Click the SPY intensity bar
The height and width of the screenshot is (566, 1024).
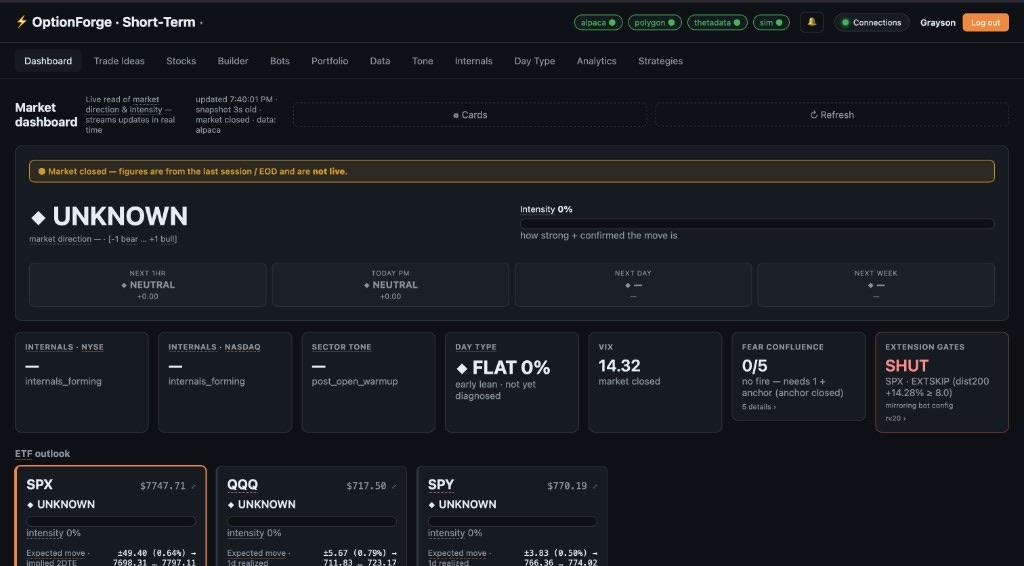pos(512,522)
